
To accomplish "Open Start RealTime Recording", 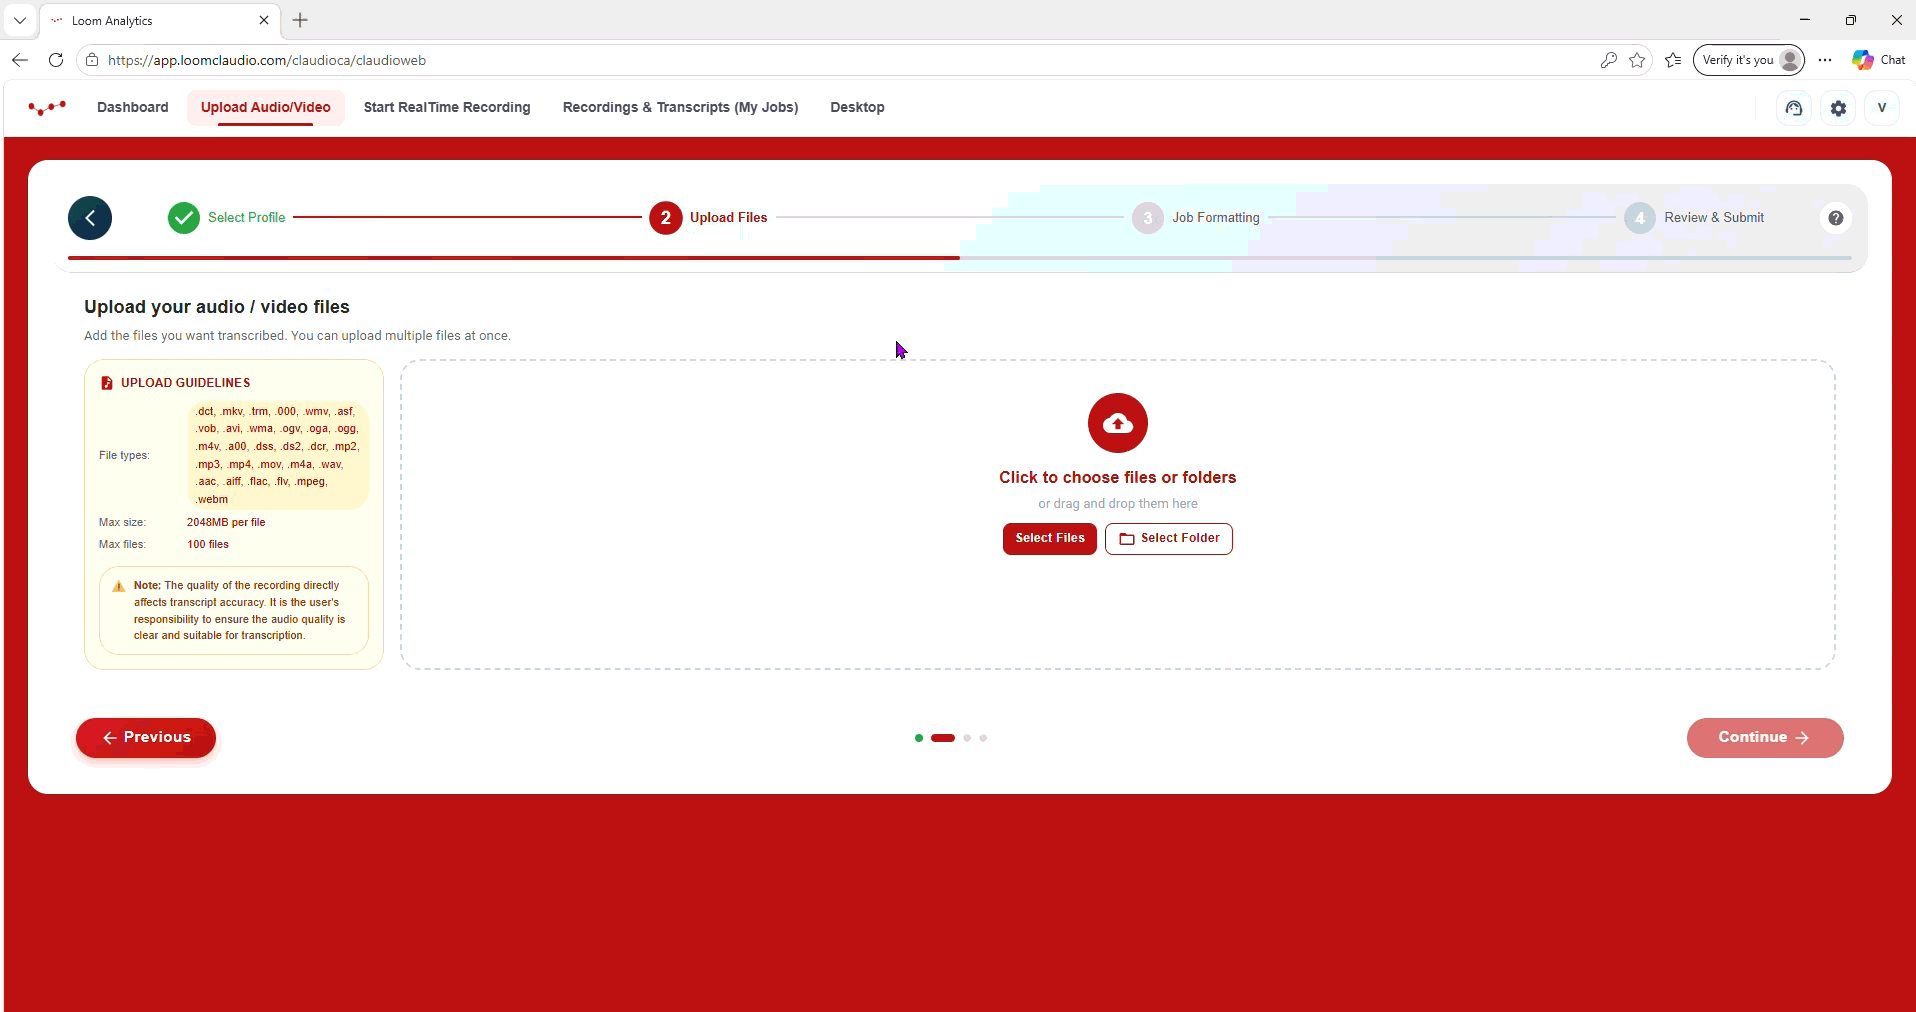I will coord(447,107).
